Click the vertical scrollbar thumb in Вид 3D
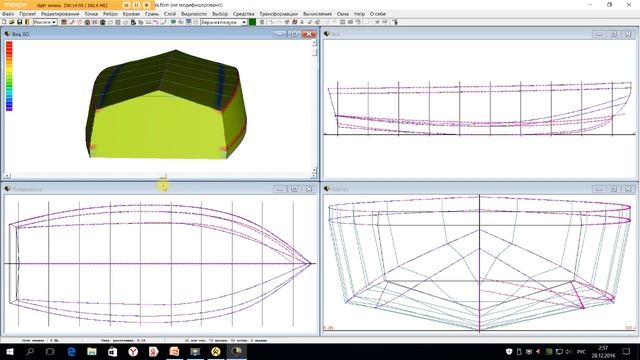The height and width of the screenshot is (360, 640). [314, 52]
